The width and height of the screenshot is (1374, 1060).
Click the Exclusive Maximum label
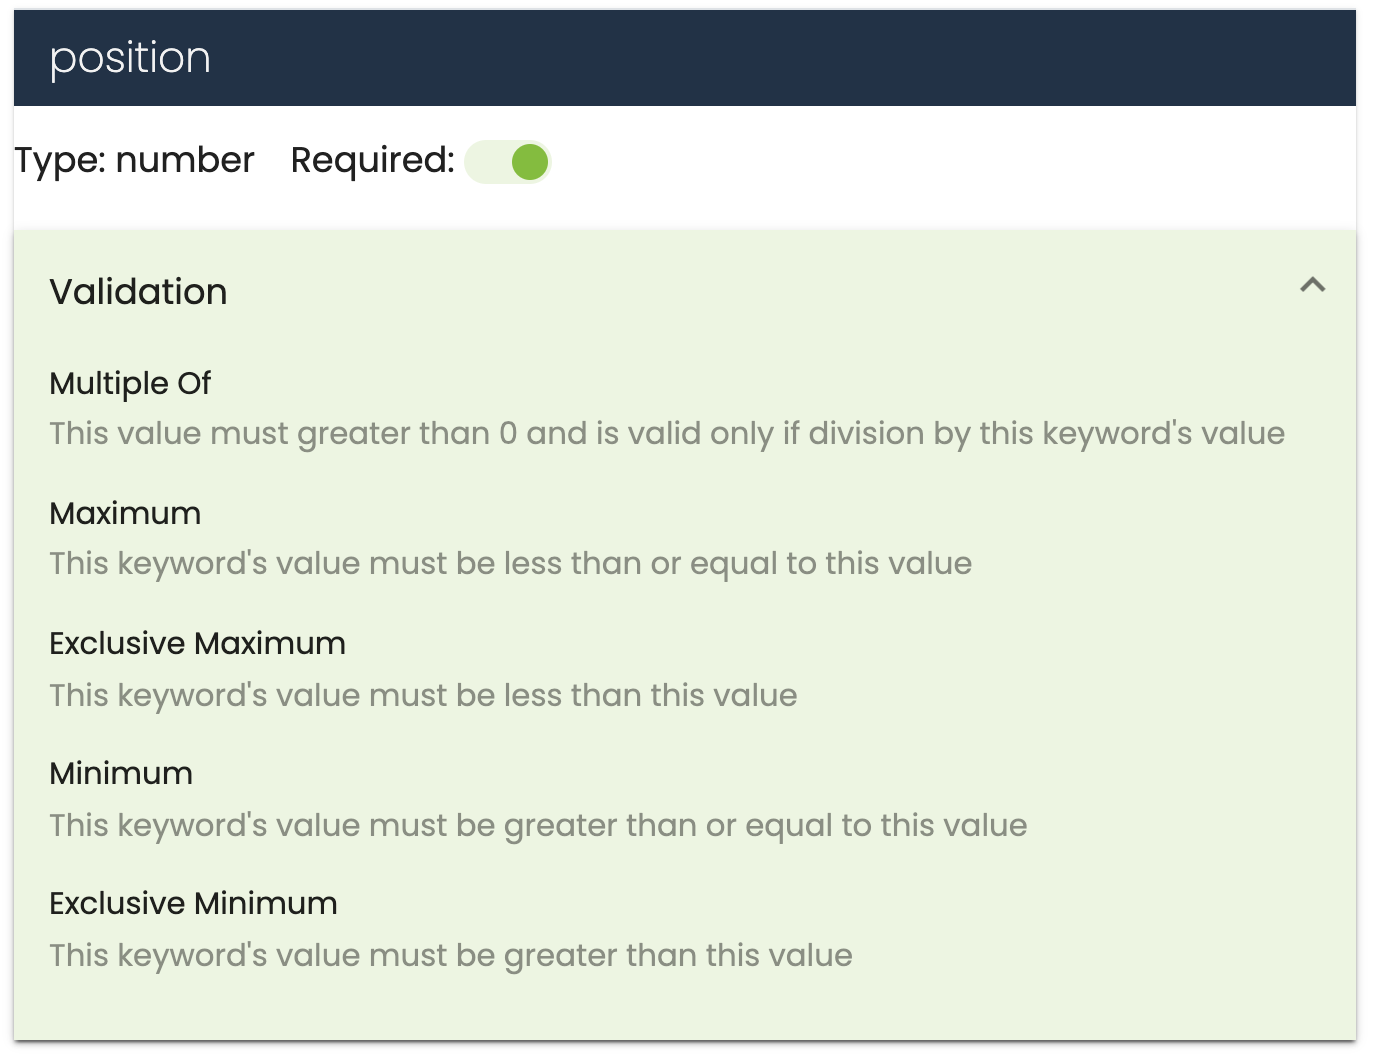[x=197, y=643]
